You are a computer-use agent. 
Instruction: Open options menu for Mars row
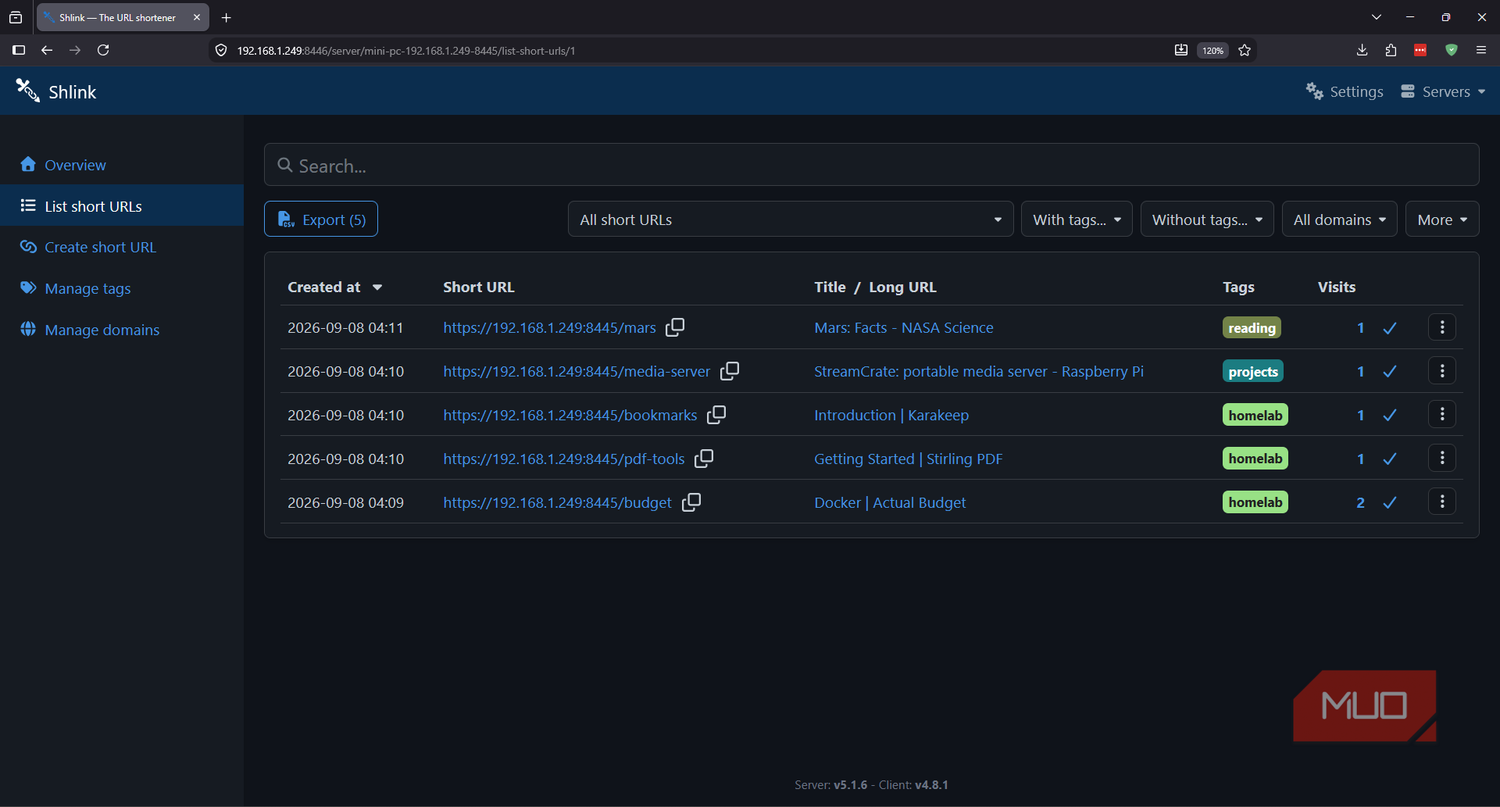coord(1441,327)
